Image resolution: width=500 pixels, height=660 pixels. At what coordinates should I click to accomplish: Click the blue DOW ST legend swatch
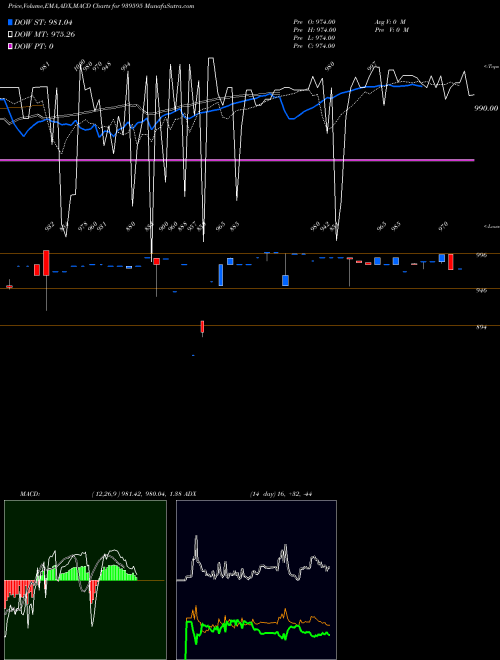click(10, 22)
